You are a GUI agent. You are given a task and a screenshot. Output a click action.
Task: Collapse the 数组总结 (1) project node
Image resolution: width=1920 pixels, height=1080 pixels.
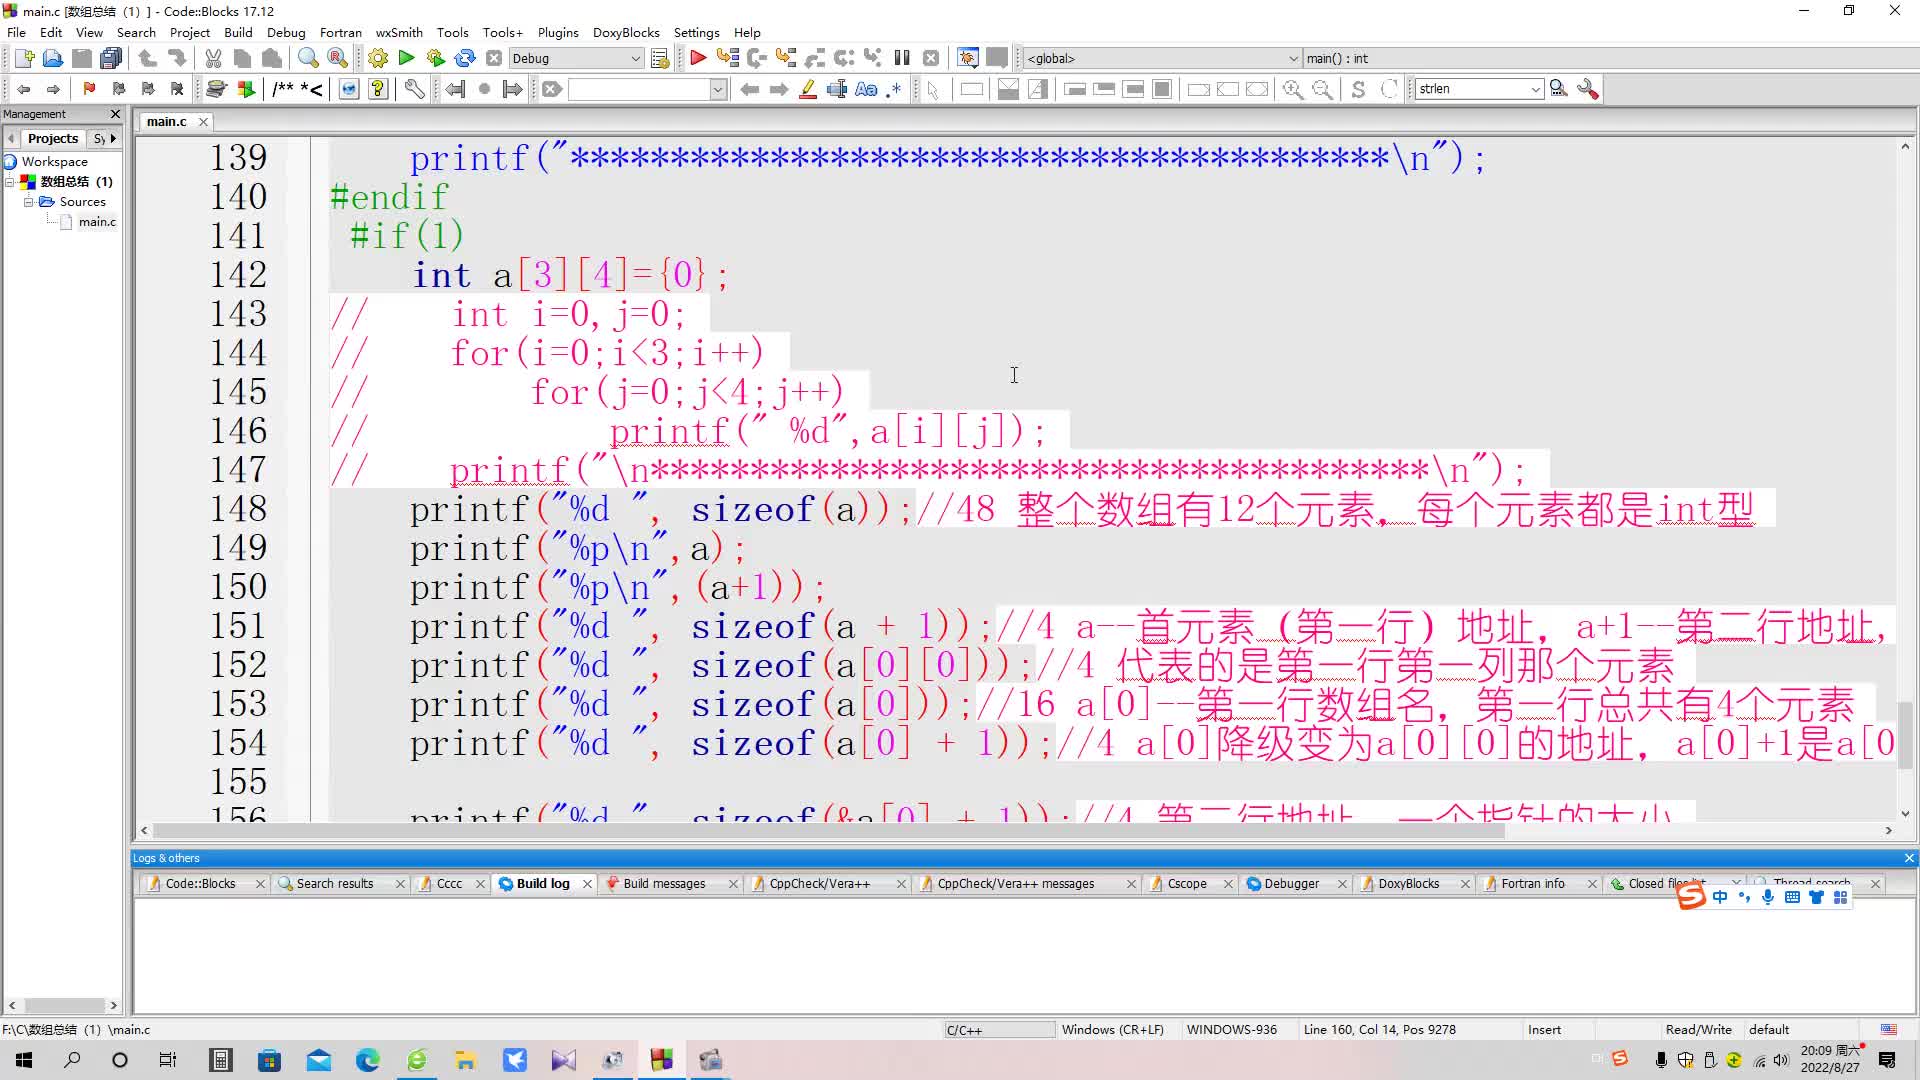pos(10,182)
